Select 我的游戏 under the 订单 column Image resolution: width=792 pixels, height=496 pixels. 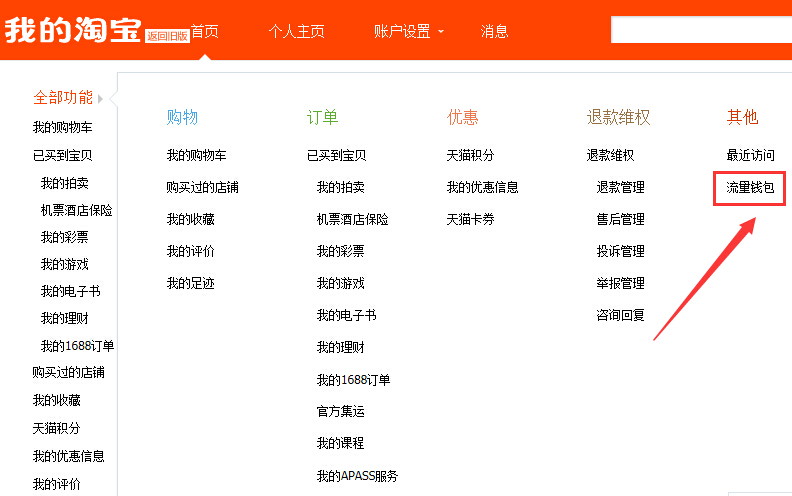pos(341,283)
